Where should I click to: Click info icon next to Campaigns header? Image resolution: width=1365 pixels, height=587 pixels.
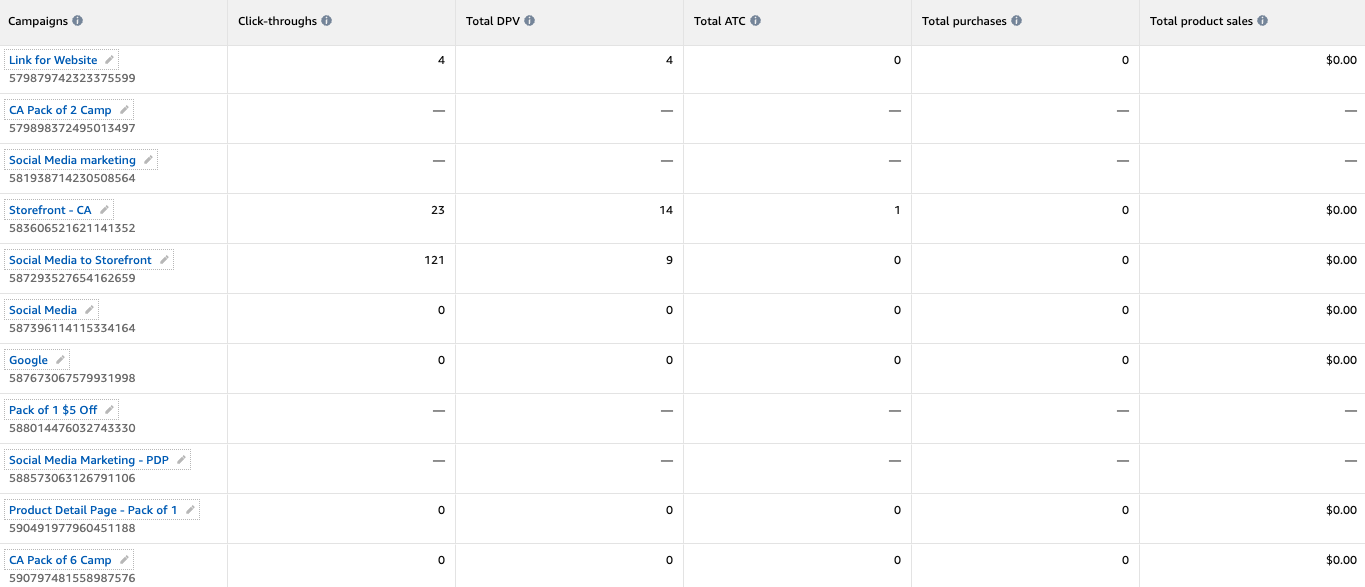point(78,21)
